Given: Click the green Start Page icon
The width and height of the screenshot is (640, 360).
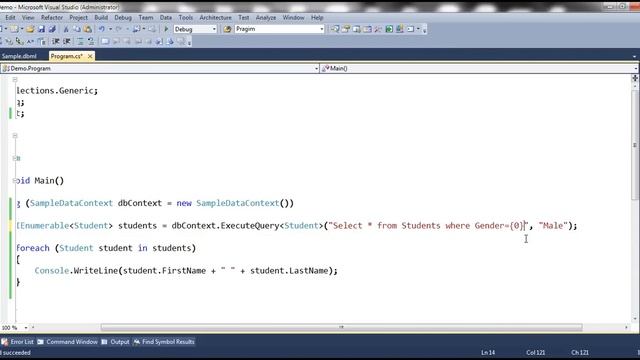Looking at the screenshot, I should point(389,29).
